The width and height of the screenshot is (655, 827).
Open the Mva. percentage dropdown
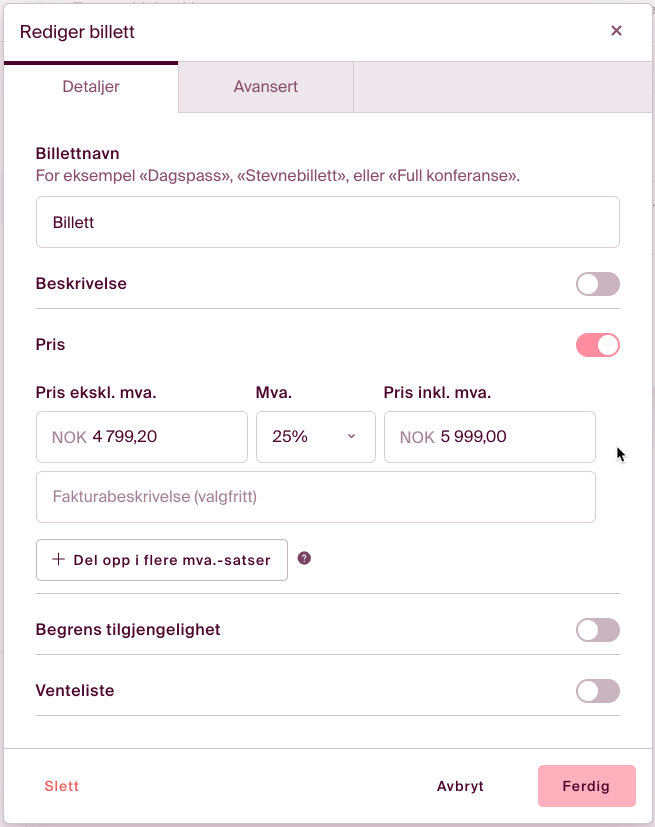(315, 437)
